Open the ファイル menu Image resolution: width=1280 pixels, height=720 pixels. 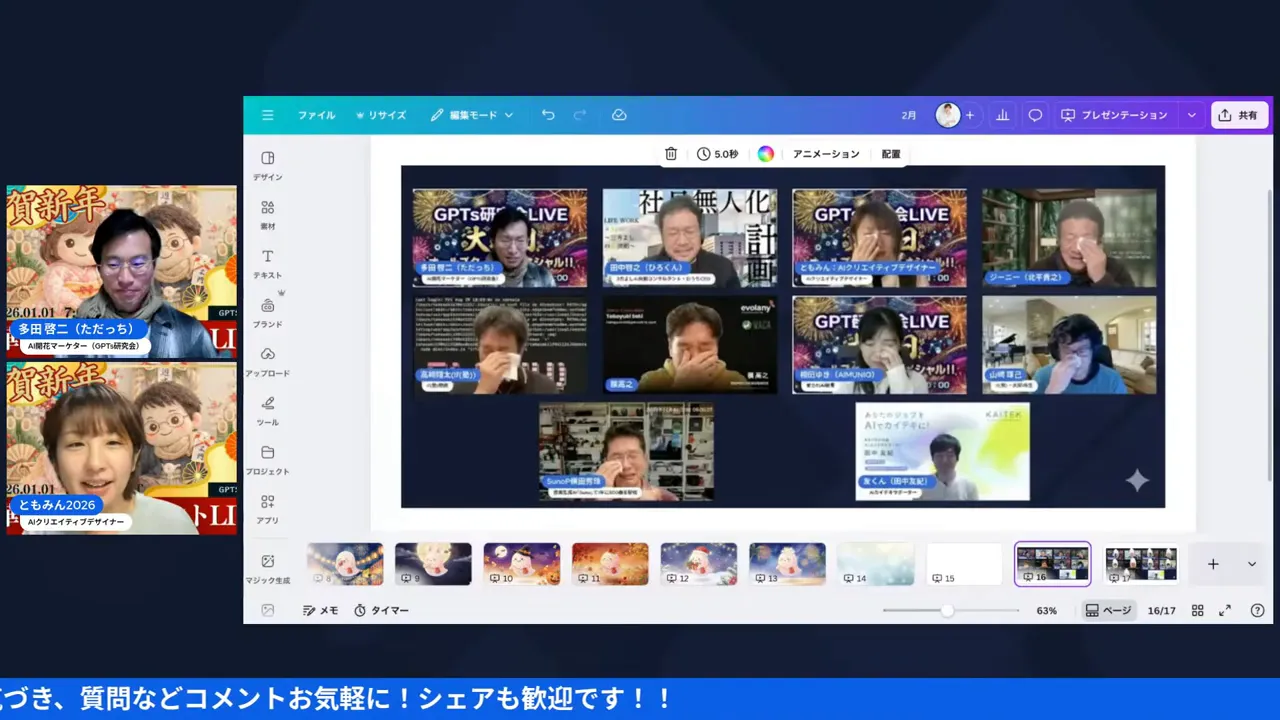tap(316, 115)
